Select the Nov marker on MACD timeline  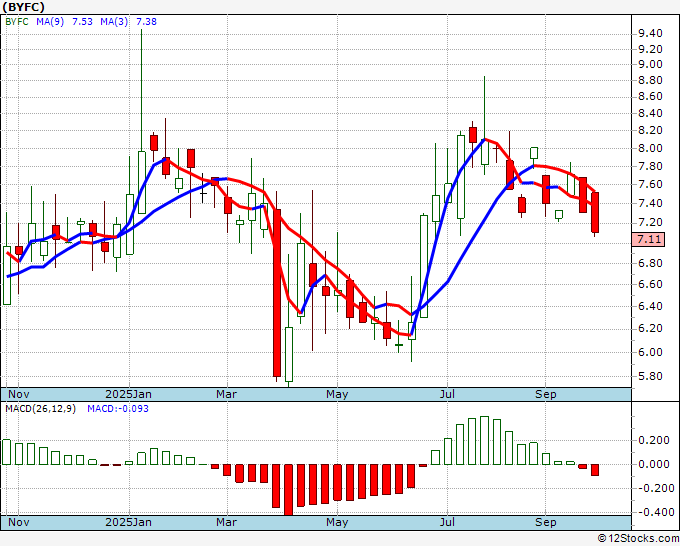click(x=19, y=522)
